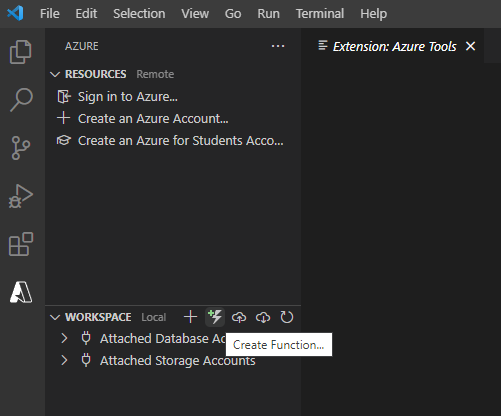Expand Attached Storage Accounts node

tap(64, 360)
